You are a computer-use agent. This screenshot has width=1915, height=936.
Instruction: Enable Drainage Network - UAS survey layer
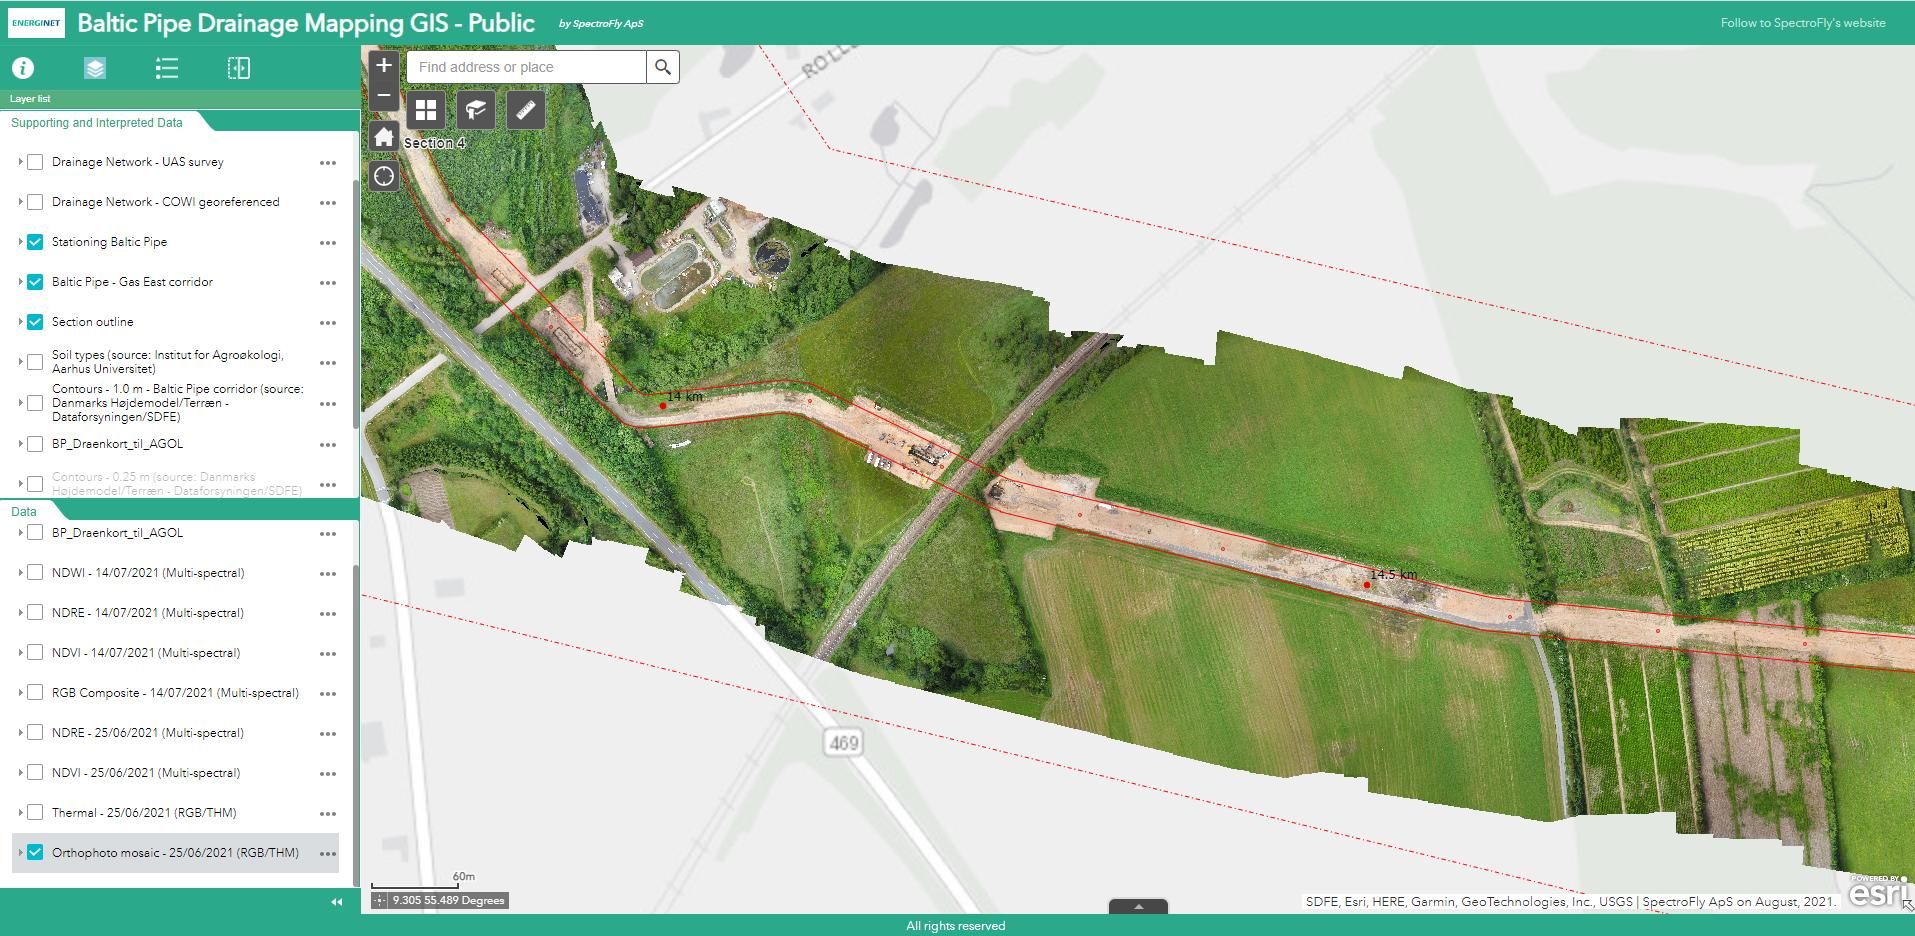[x=35, y=162]
